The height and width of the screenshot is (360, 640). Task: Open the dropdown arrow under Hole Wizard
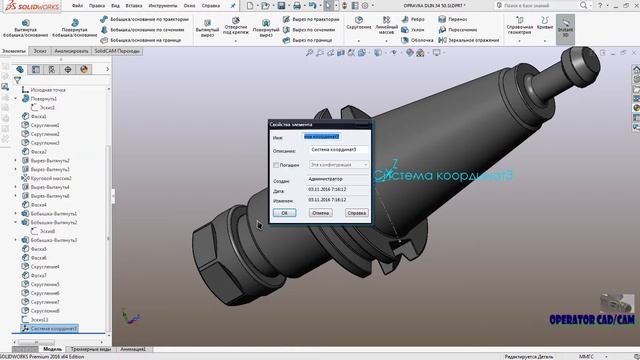pos(236,41)
